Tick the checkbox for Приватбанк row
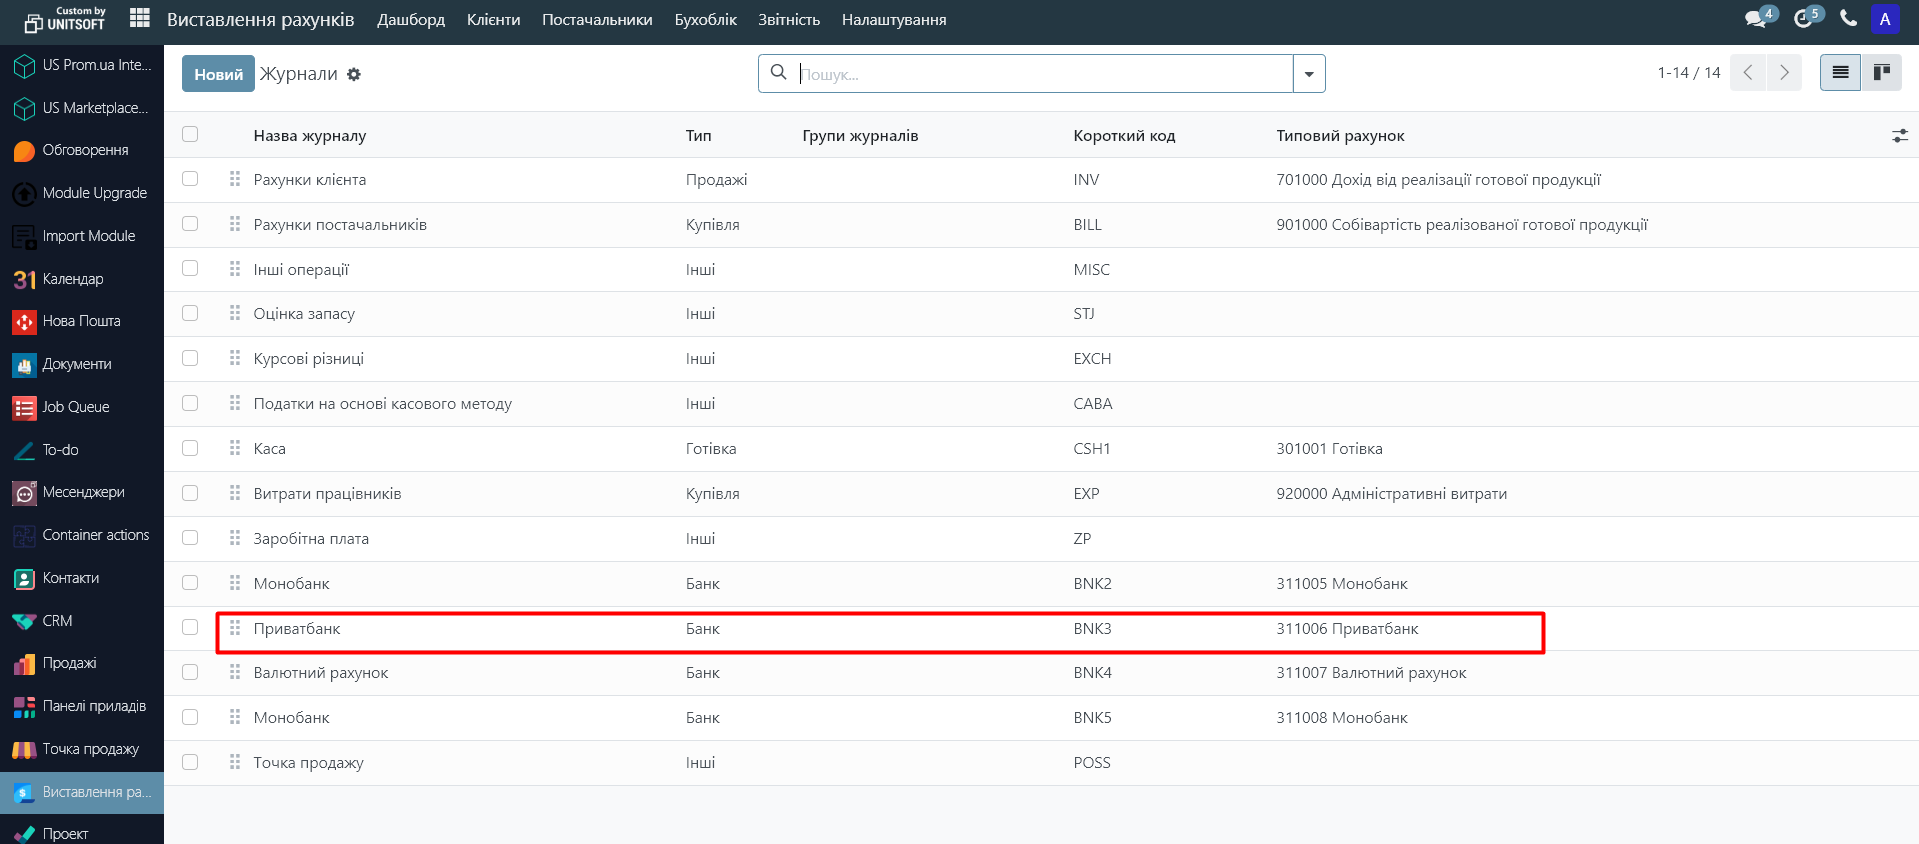This screenshot has width=1919, height=844. click(x=190, y=628)
